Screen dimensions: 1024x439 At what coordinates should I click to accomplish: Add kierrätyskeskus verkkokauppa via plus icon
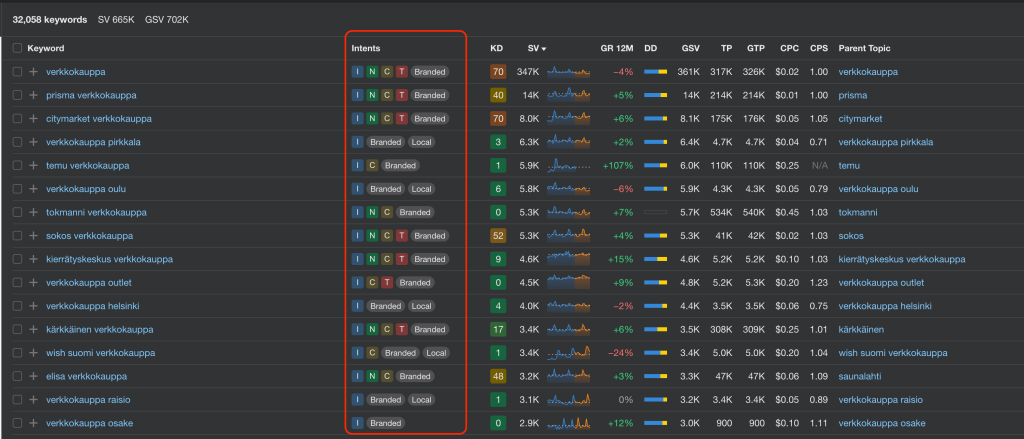(x=33, y=259)
